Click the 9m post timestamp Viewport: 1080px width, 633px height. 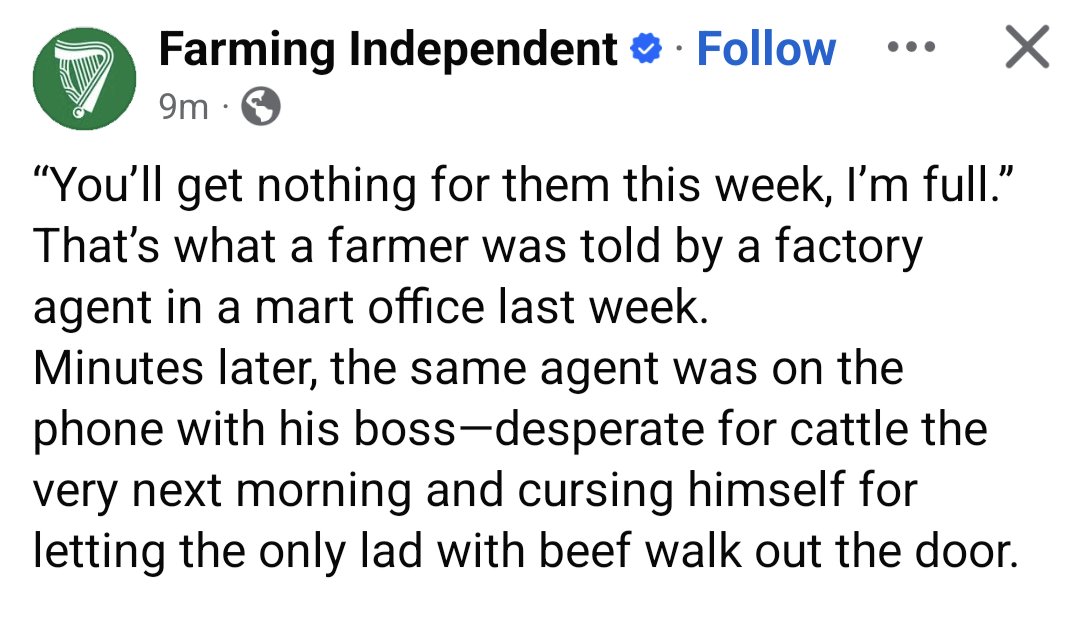pos(184,106)
